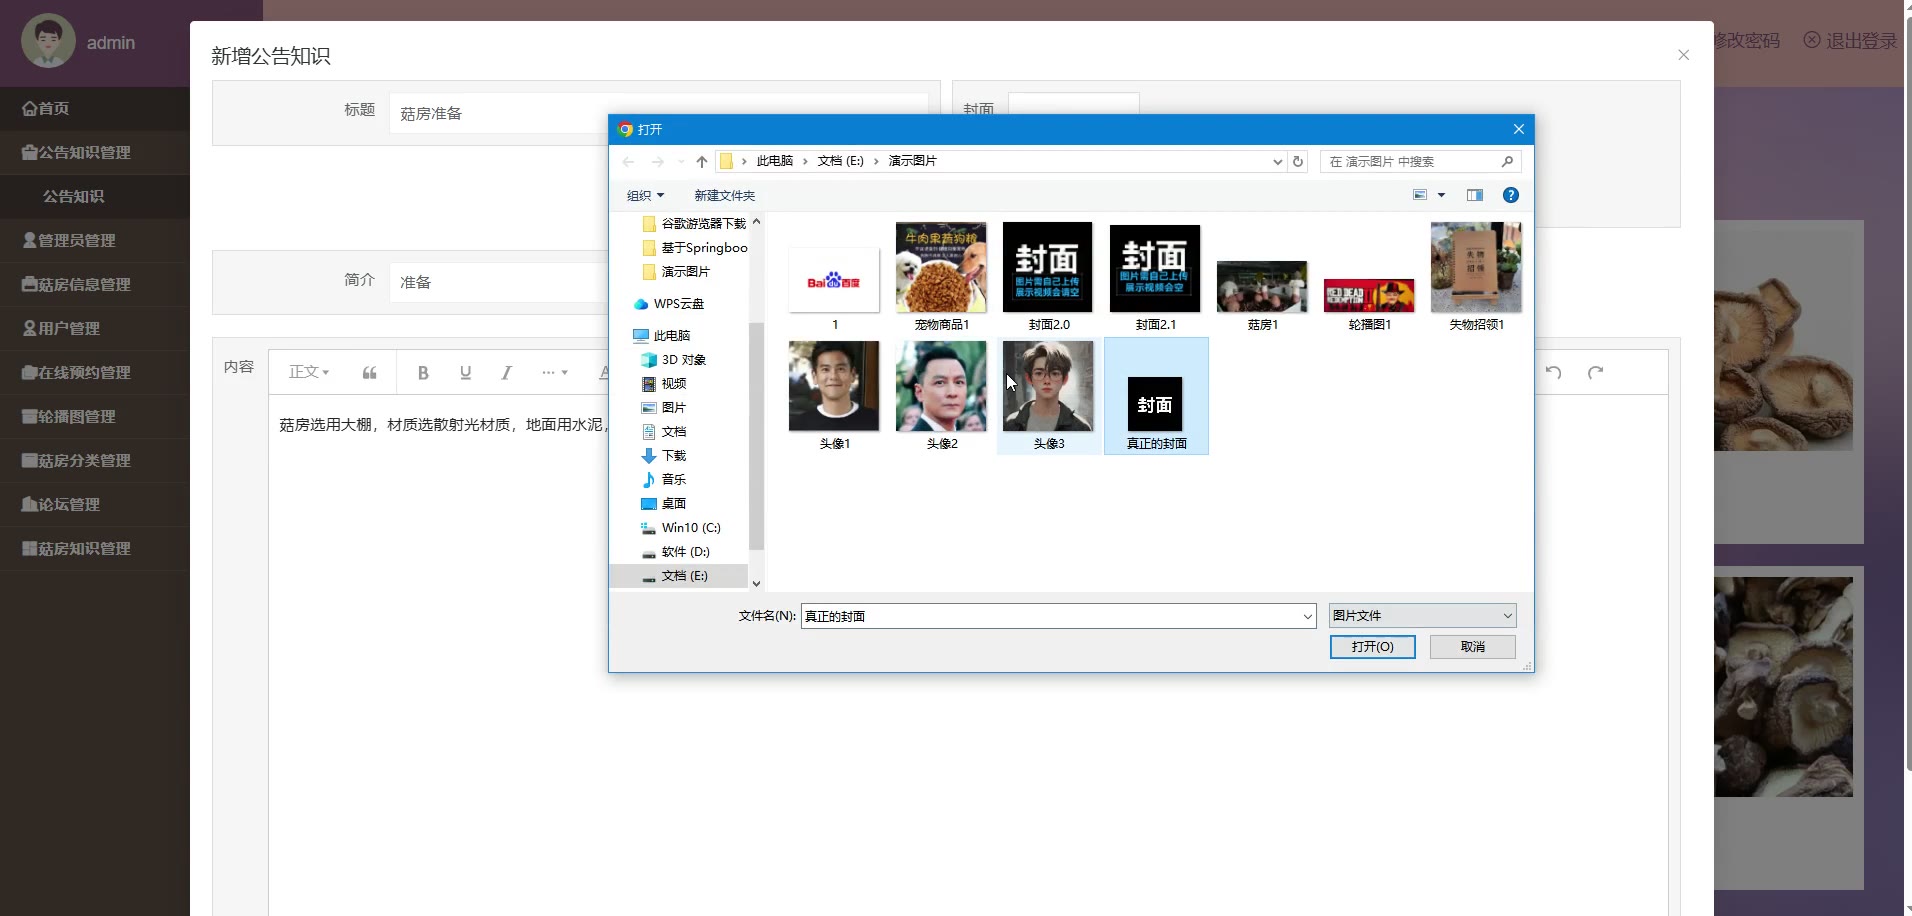Viewport: 1912px width, 916px height.
Task: Select 宠物商品1 image file
Action: pos(941,277)
